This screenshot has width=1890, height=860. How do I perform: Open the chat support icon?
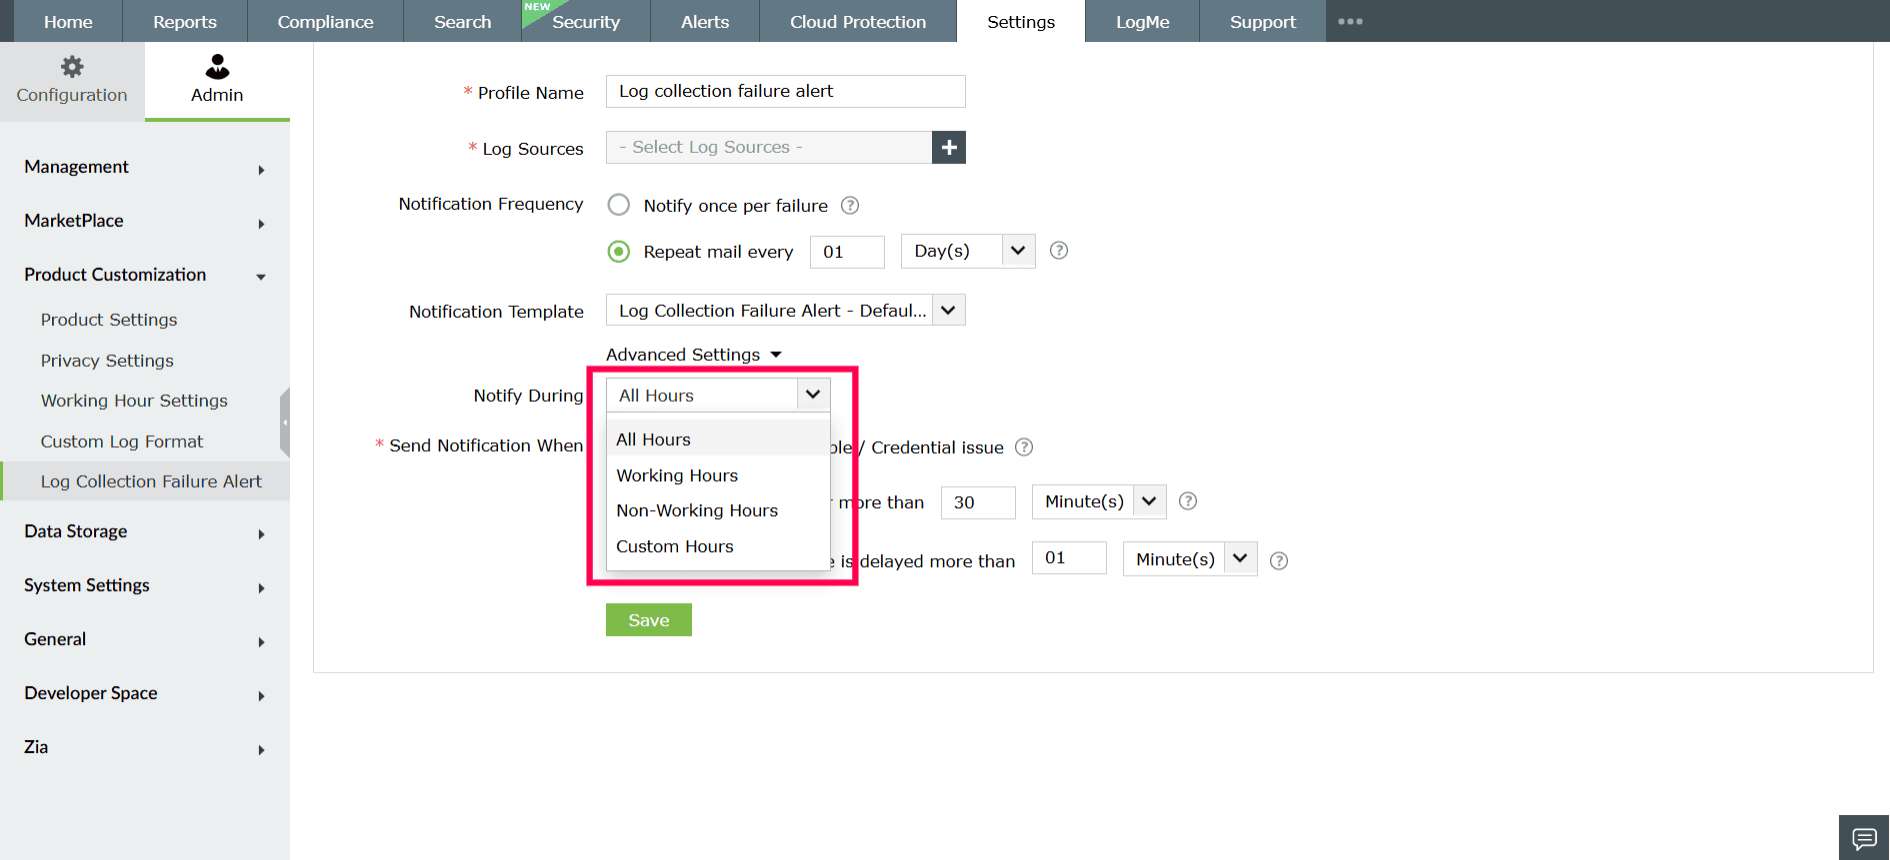pyautogui.click(x=1864, y=838)
